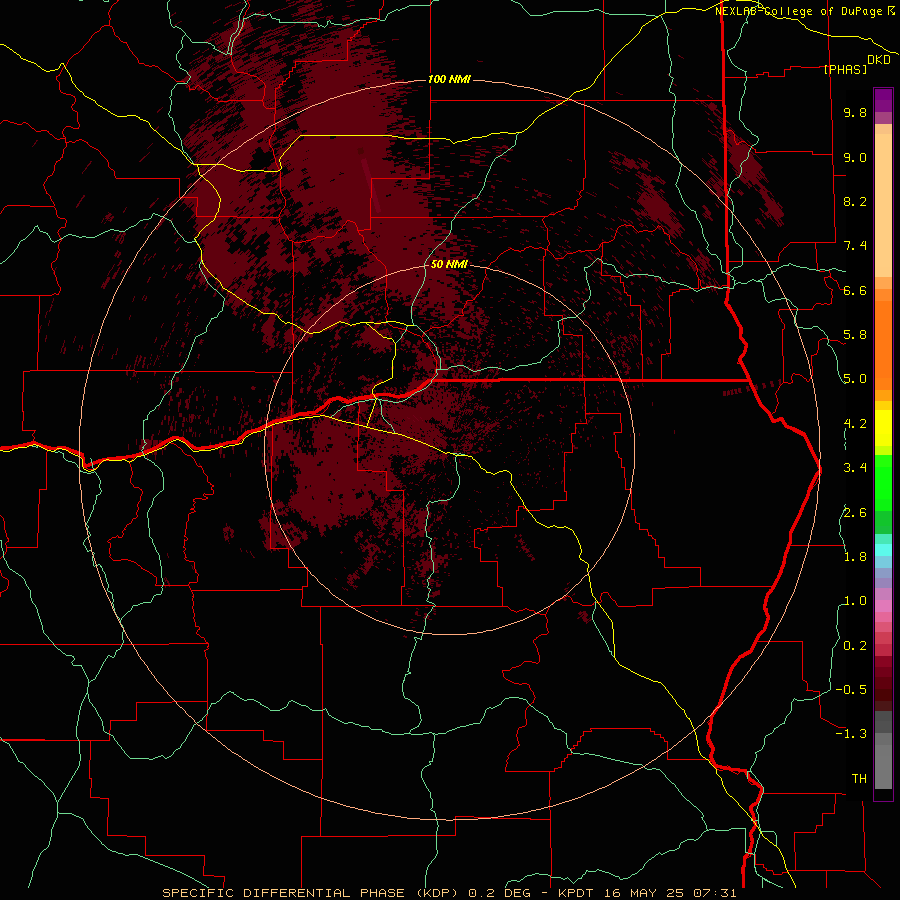
Task: Click the 1.8 scale value
Action: (855, 557)
